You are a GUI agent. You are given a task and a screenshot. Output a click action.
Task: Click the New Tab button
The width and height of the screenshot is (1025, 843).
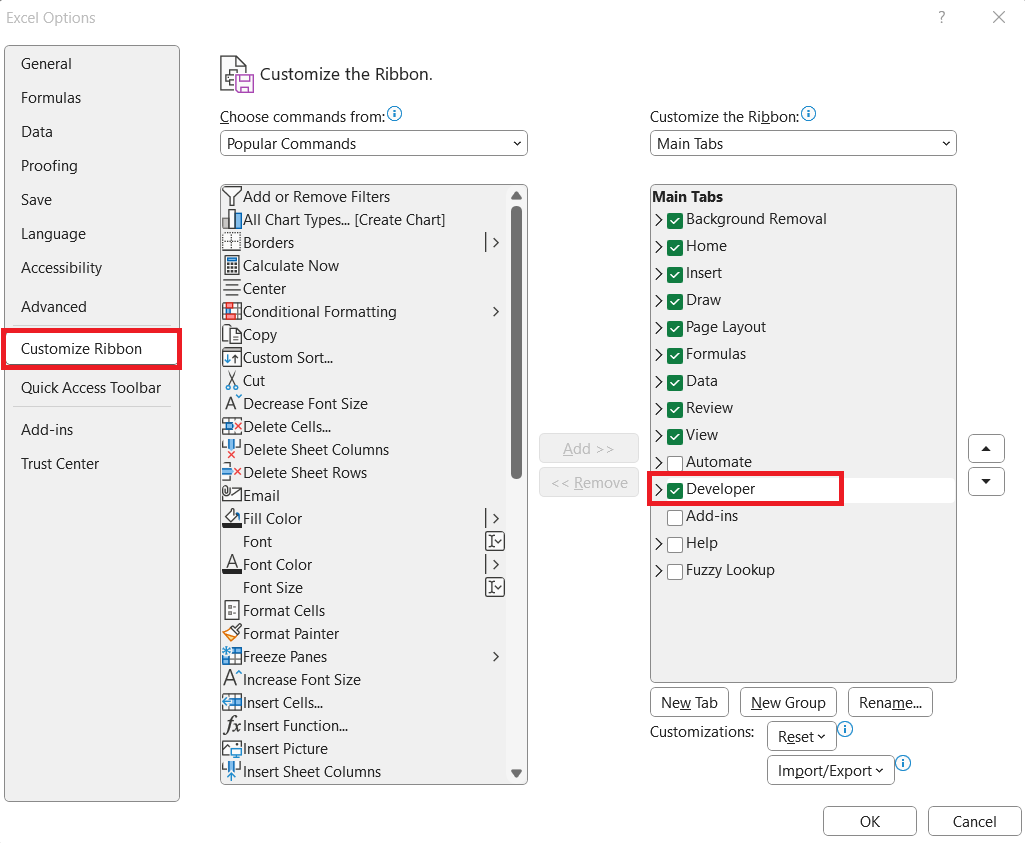689,702
